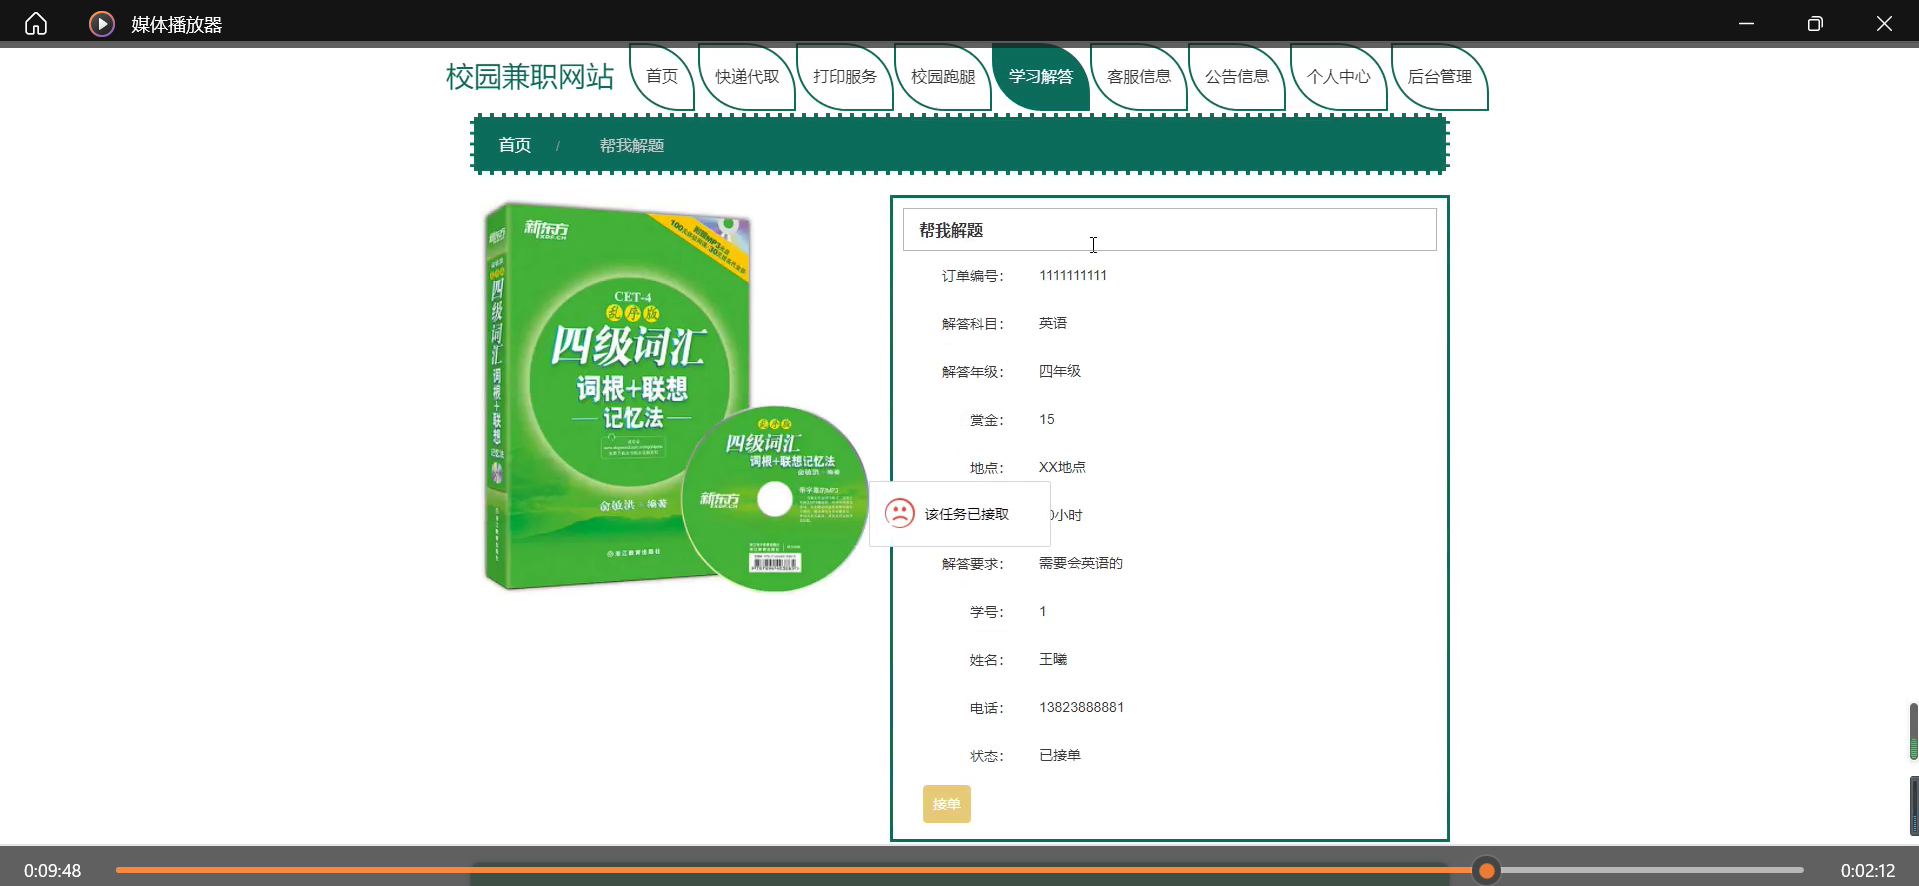Click name value 王曦

(x=1053, y=659)
